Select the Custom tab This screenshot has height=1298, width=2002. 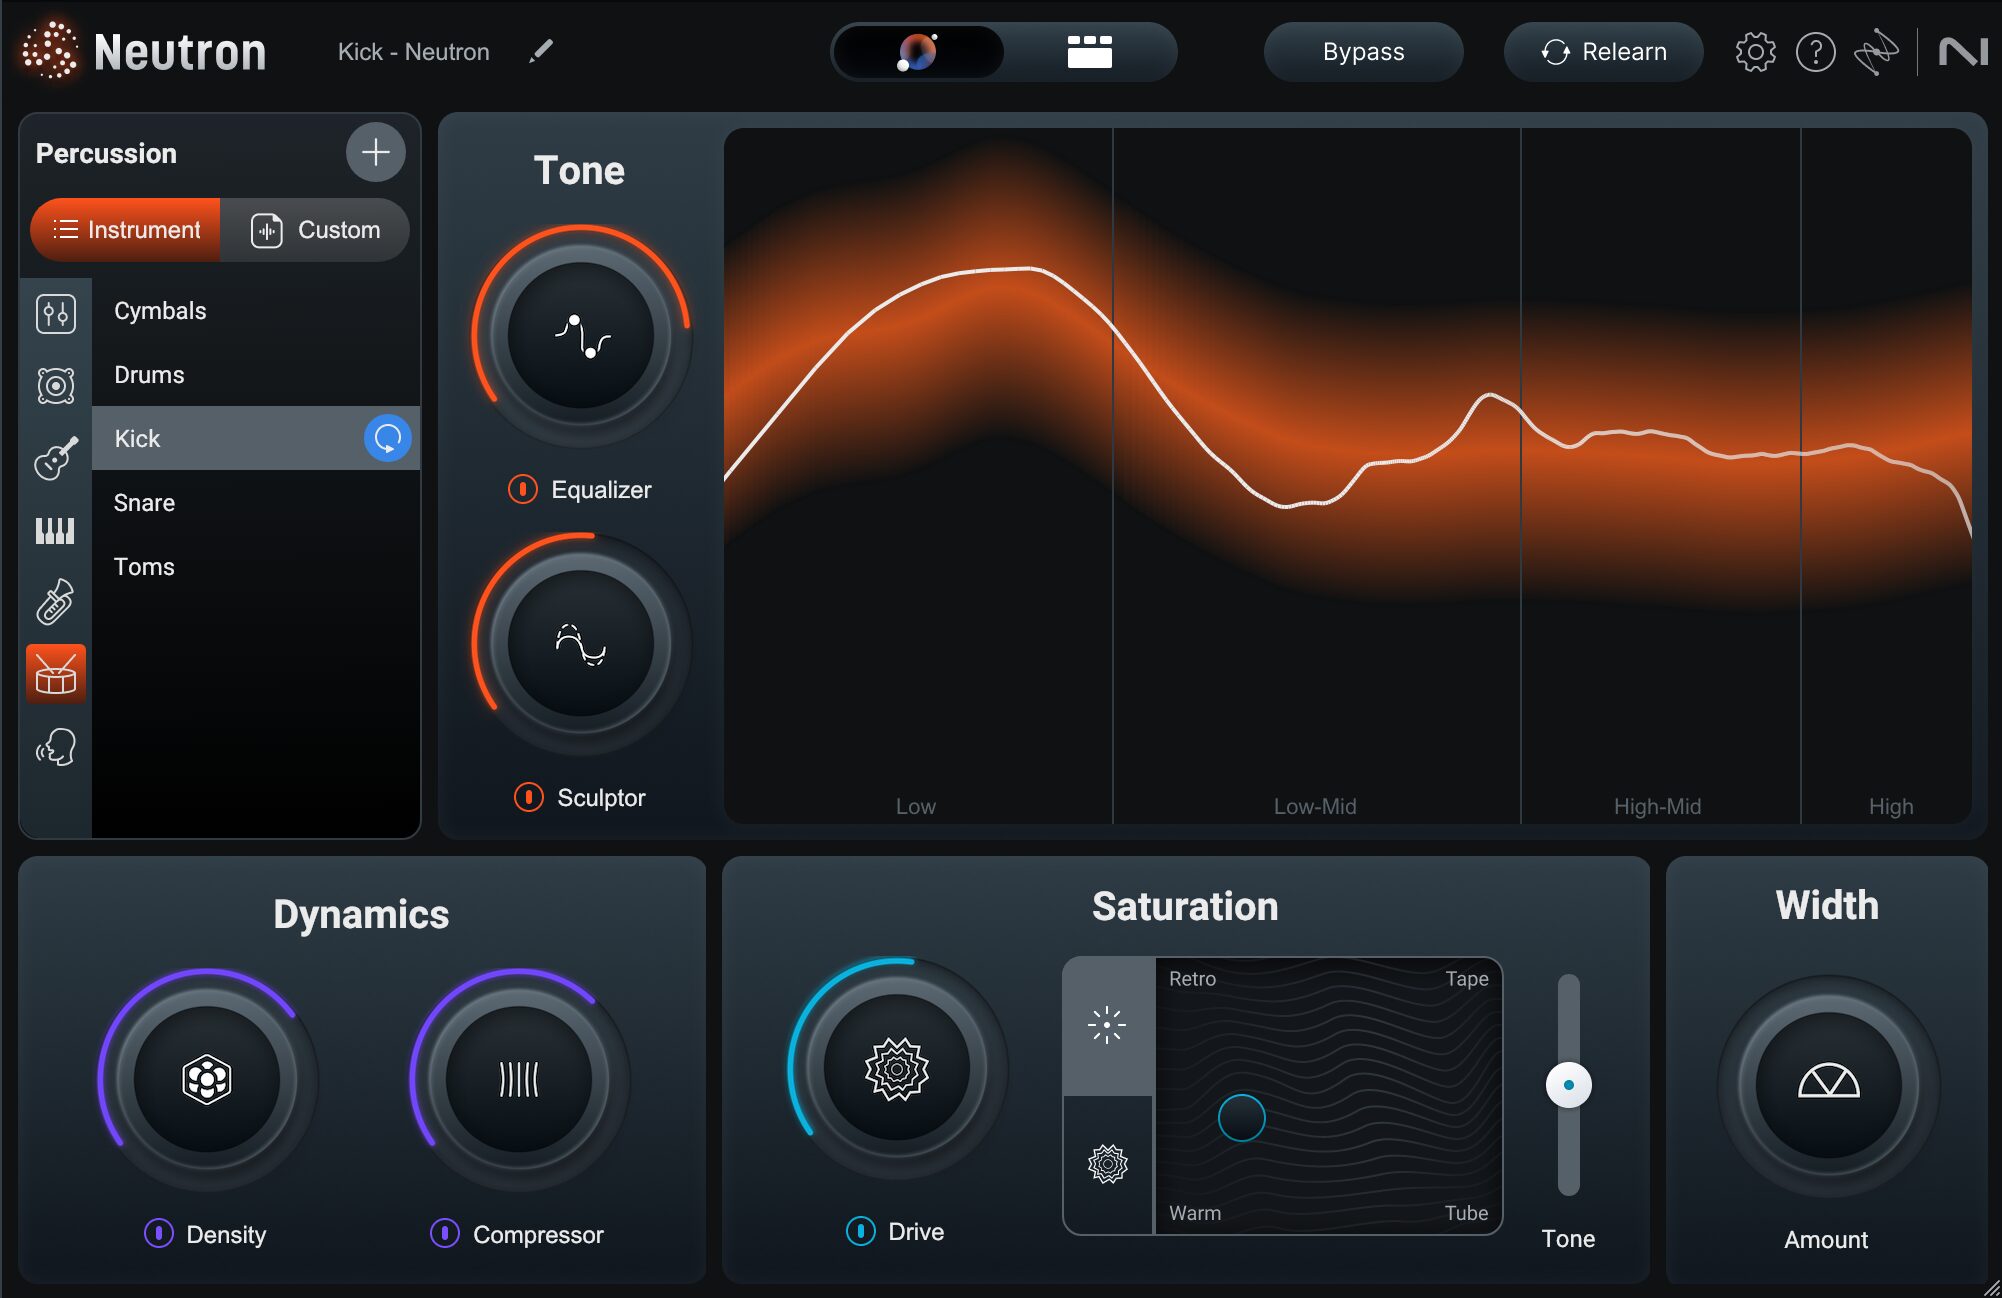[315, 230]
